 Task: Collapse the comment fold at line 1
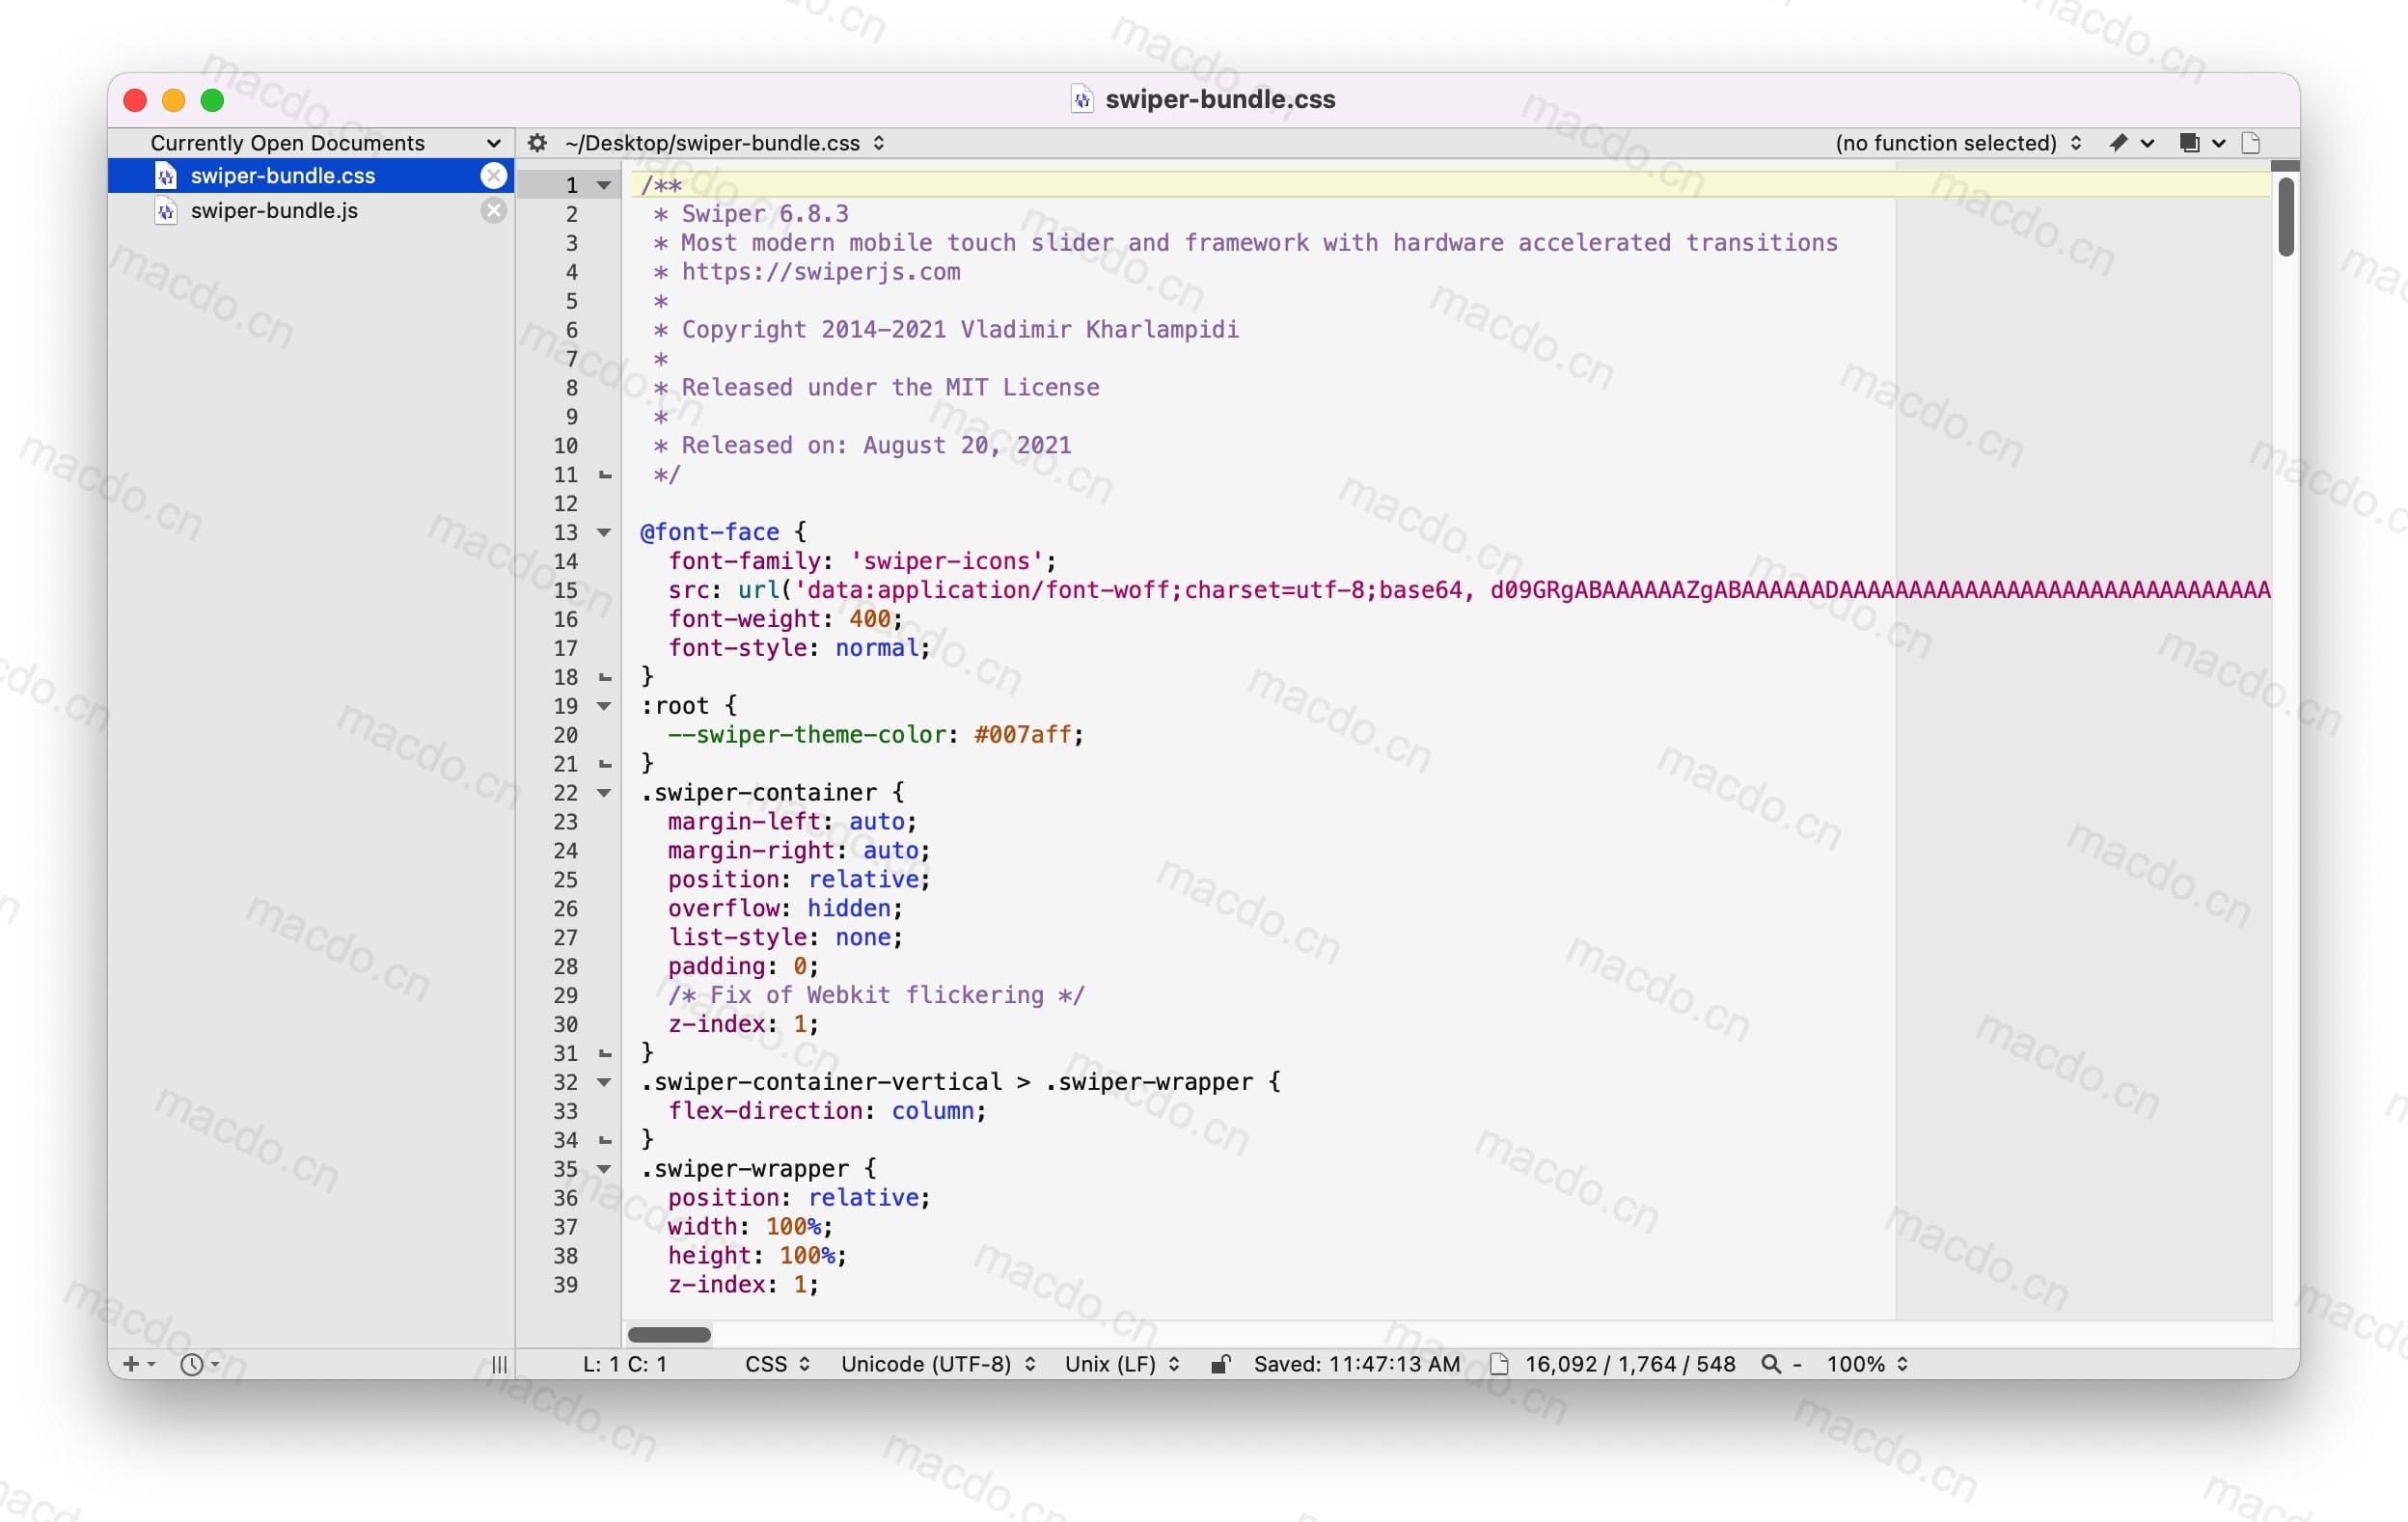click(x=604, y=185)
